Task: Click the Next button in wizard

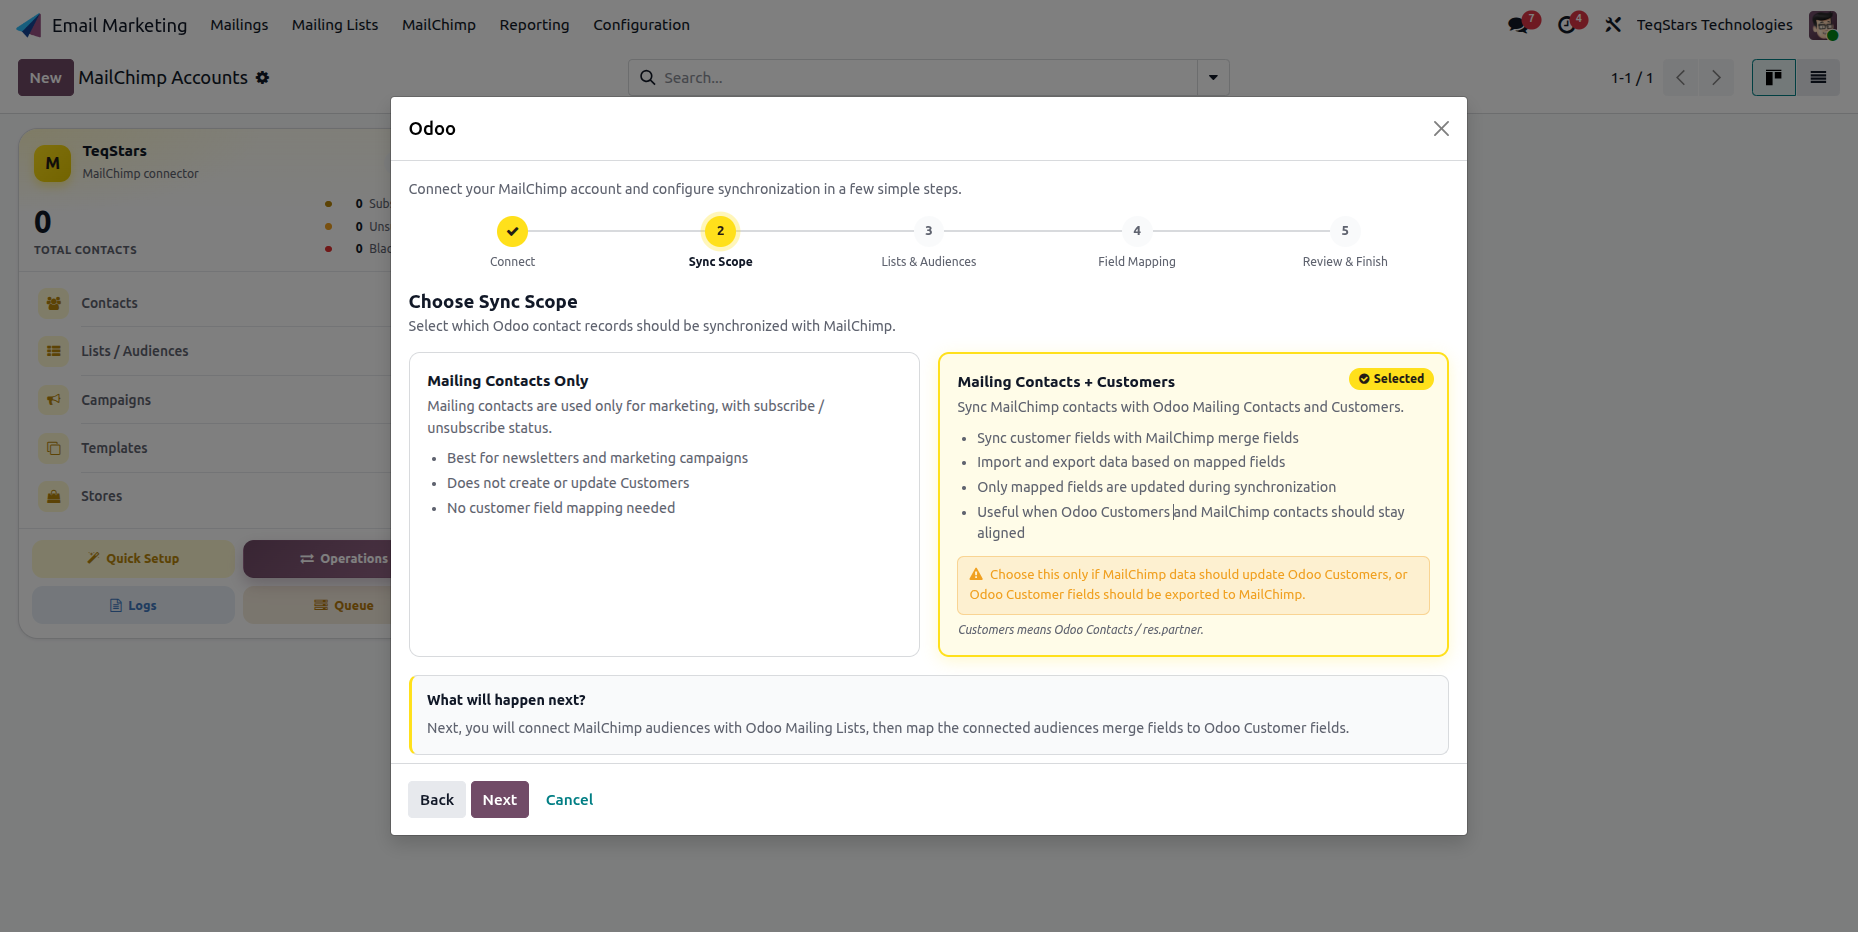Action: tap(500, 800)
